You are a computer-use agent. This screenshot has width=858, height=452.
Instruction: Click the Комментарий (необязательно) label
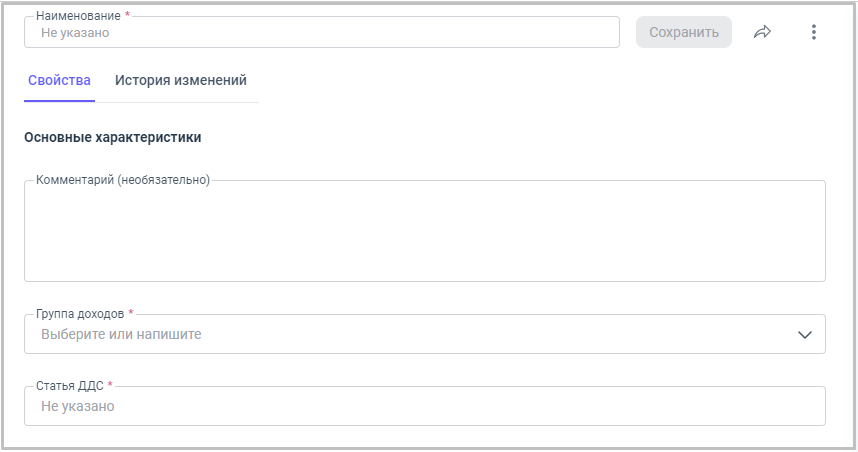coord(123,180)
